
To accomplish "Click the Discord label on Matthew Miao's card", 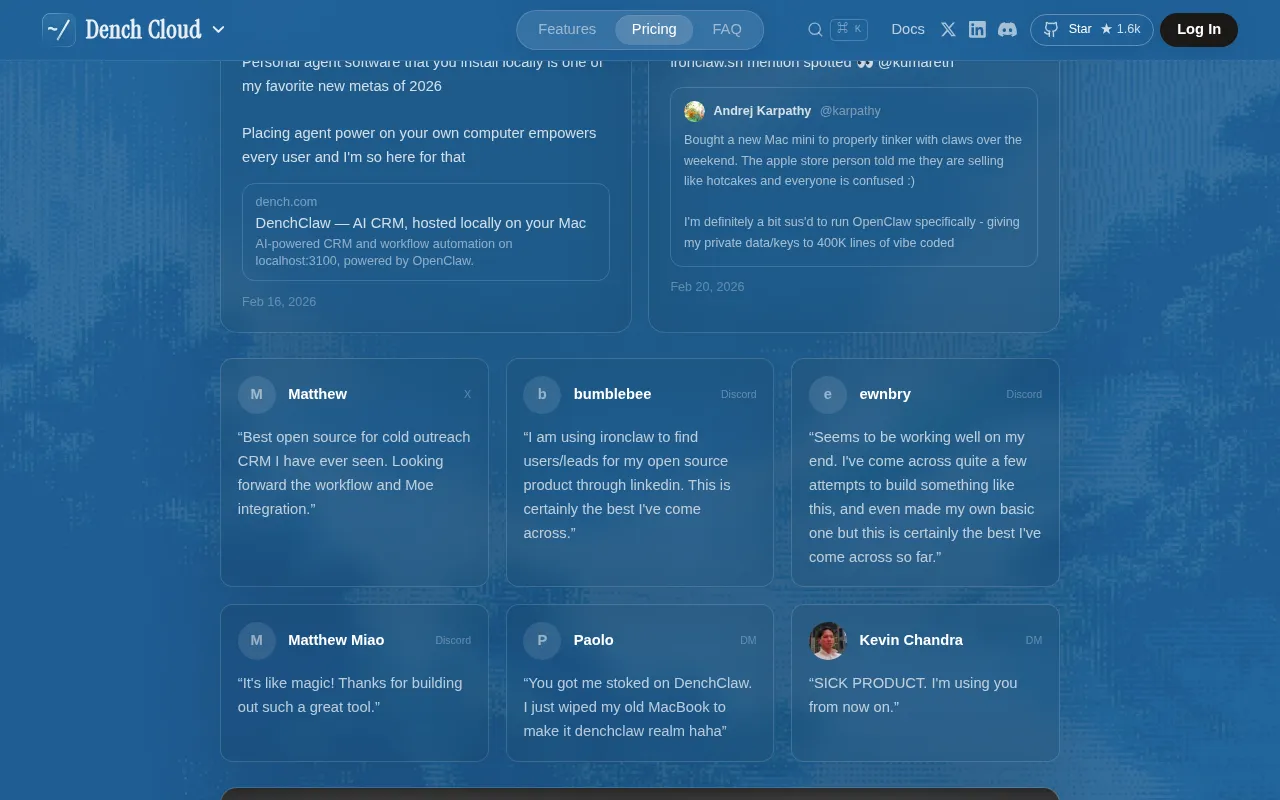I will click(453, 640).
